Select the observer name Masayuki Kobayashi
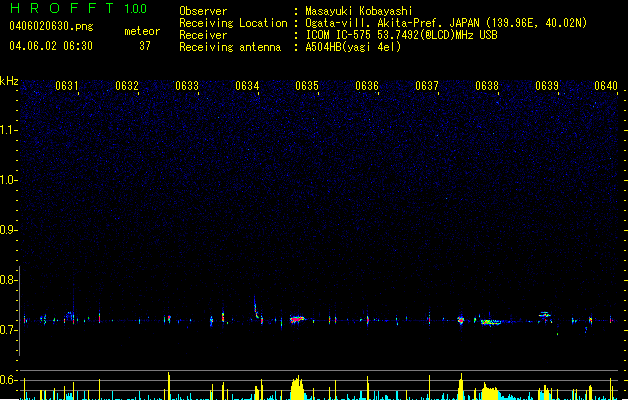Screen dimensions: 629x400 tap(359, 11)
